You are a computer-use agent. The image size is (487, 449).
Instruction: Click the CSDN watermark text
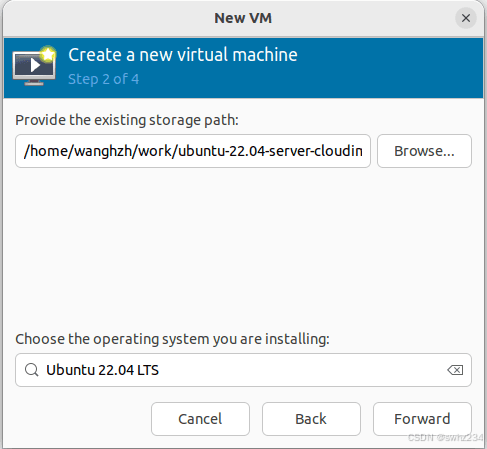445,437
